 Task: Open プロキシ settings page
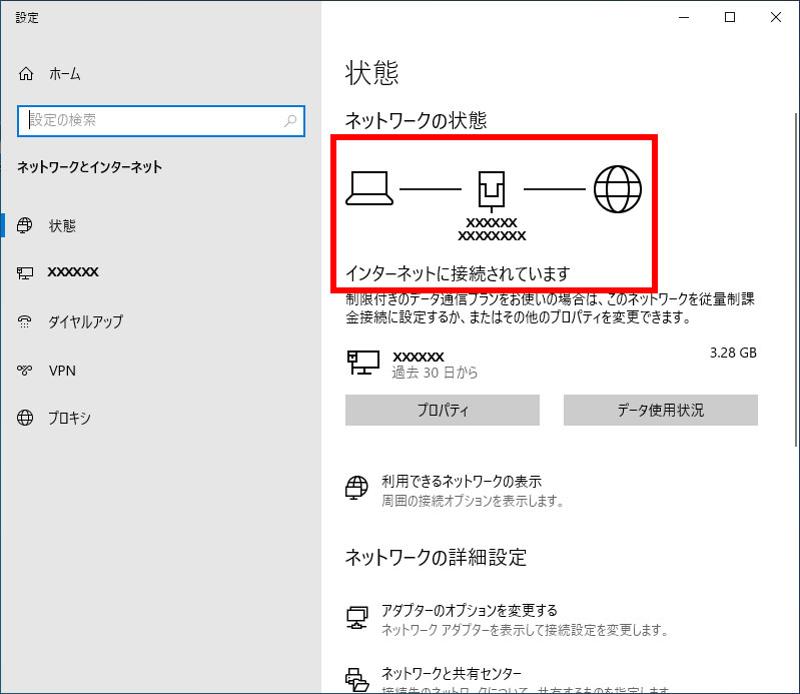coord(69,418)
